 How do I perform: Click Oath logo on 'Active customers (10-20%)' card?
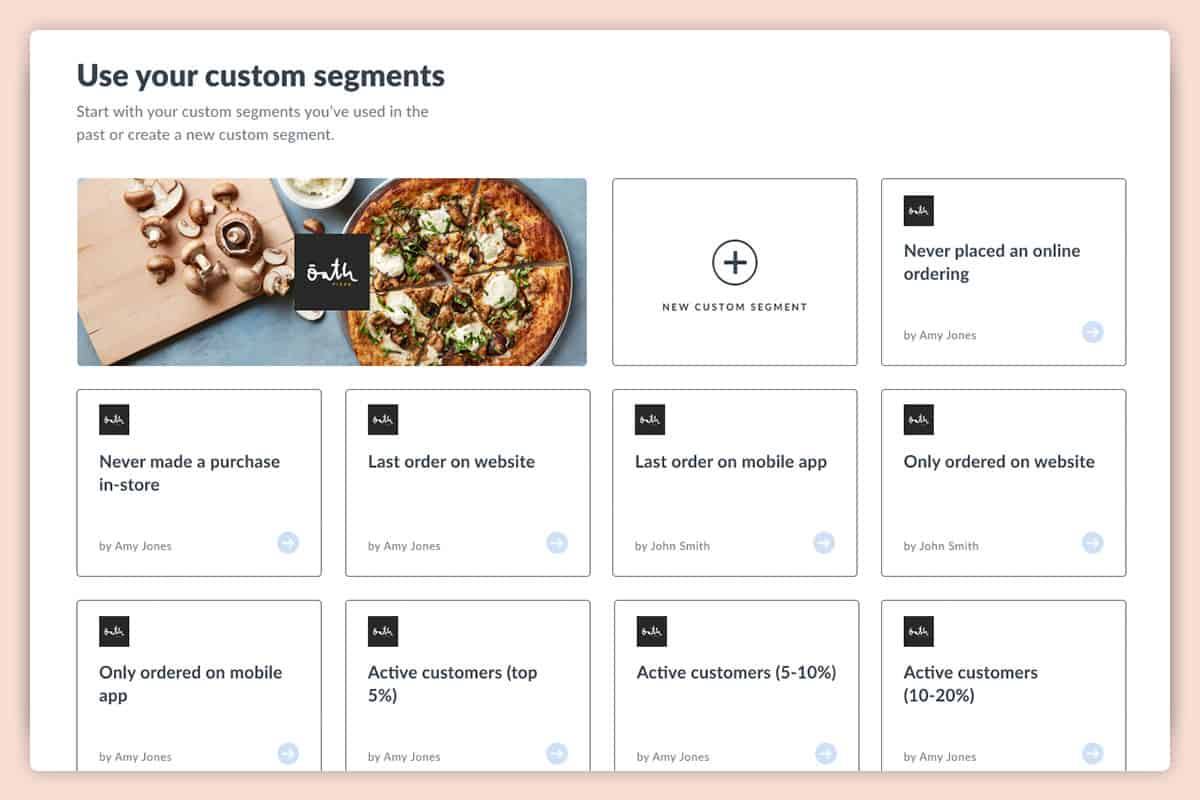click(918, 631)
